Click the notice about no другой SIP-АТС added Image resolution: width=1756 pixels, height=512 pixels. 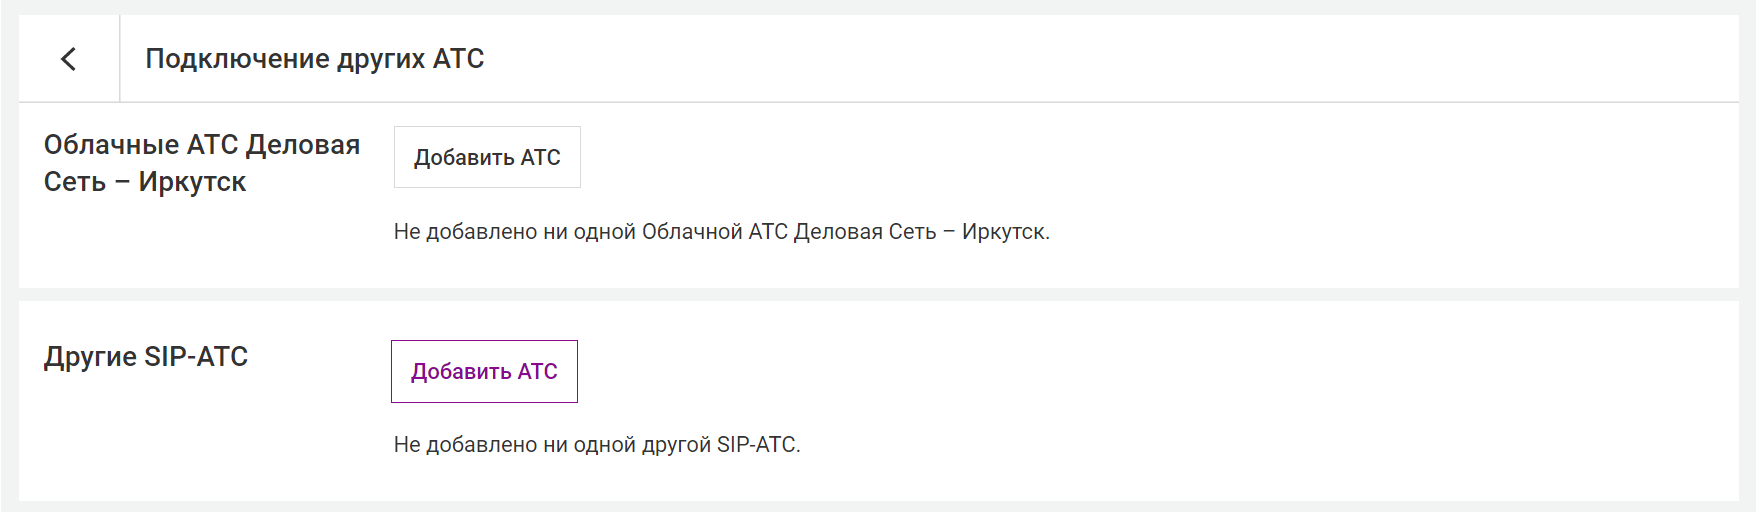[x=597, y=445]
